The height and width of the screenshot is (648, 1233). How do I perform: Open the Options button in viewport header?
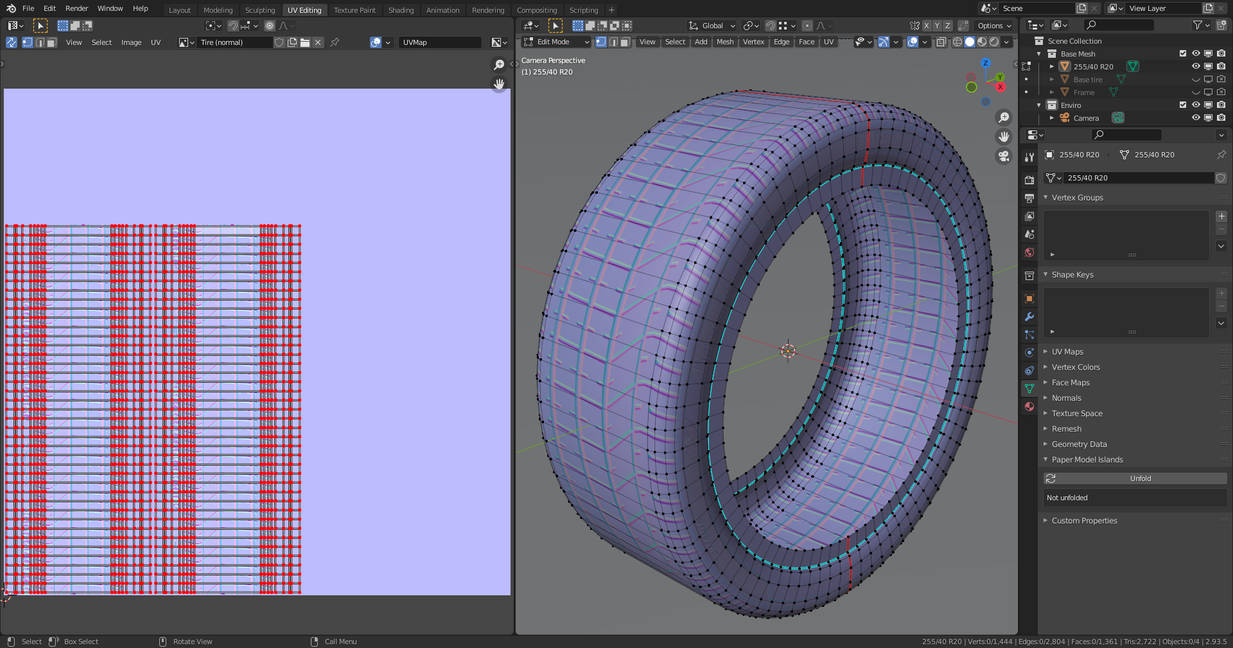point(993,25)
